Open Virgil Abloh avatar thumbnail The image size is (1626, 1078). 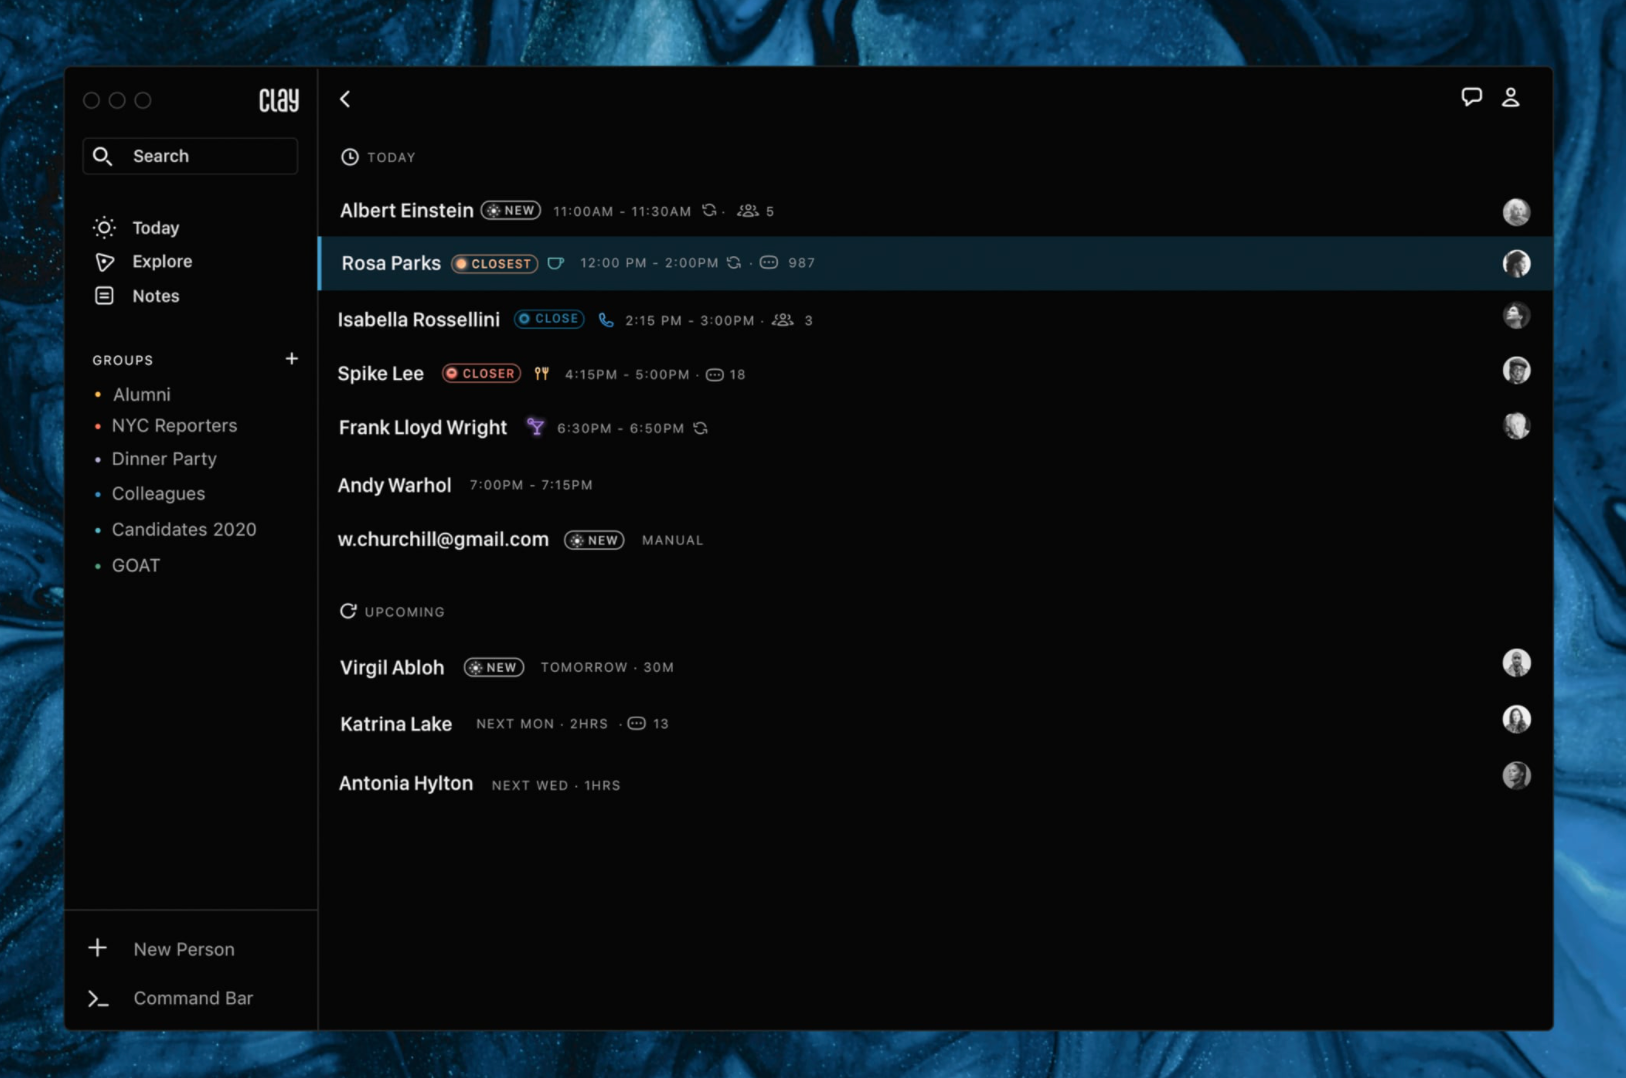[x=1516, y=663]
